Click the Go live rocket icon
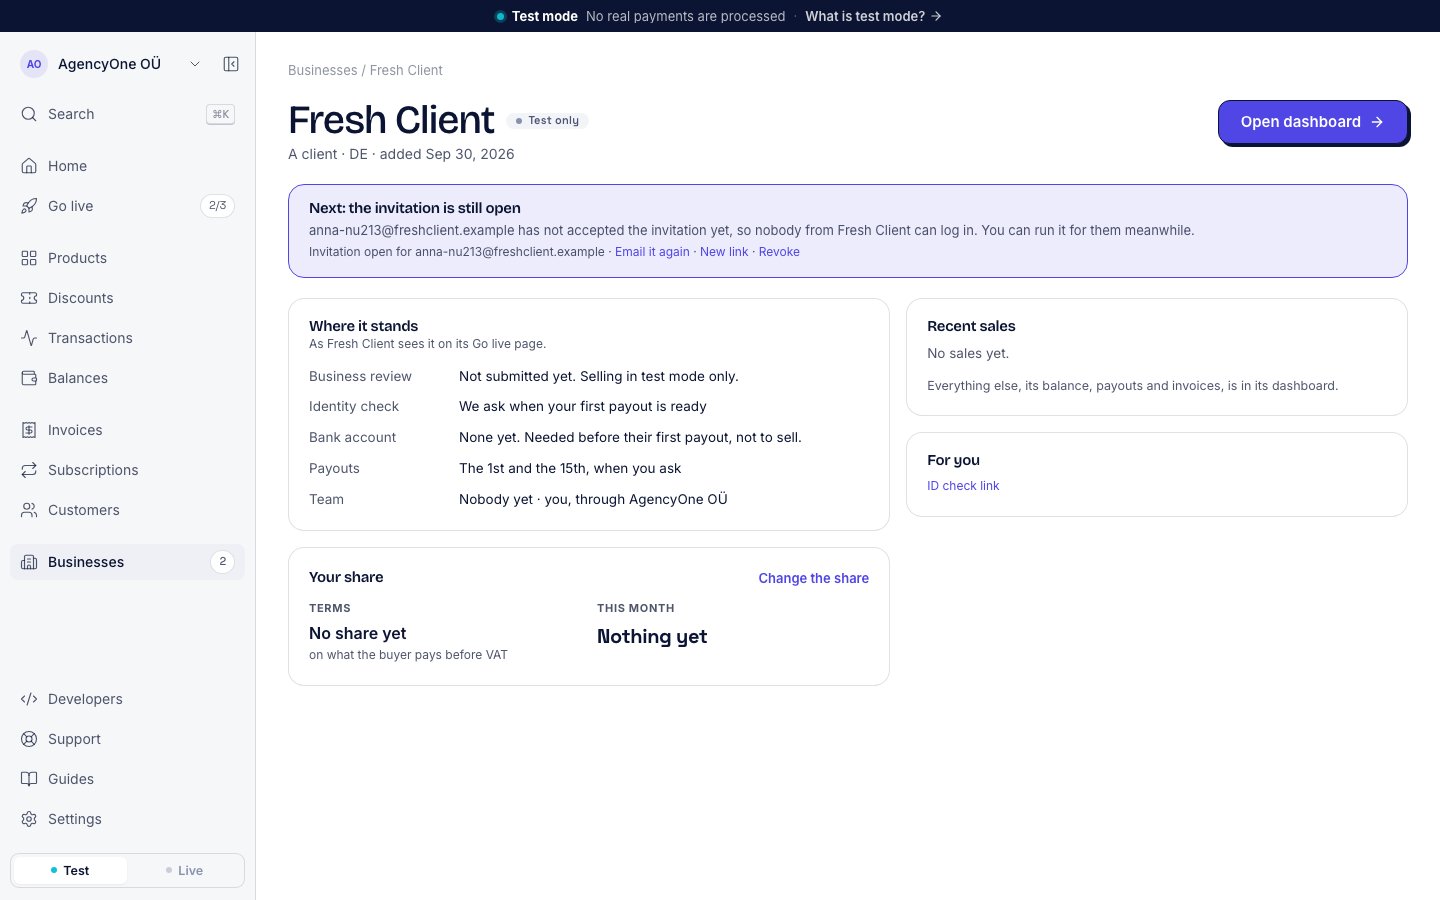Image resolution: width=1440 pixels, height=900 pixels. [x=29, y=206]
